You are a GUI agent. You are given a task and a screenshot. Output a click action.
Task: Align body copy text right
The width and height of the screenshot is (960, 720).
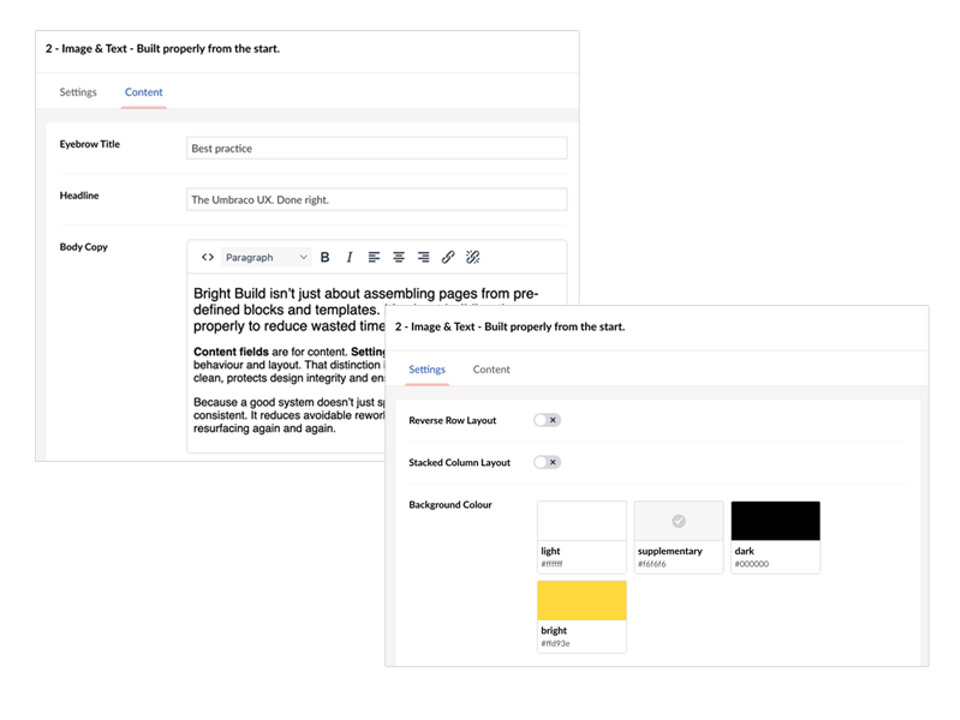click(x=423, y=257)
